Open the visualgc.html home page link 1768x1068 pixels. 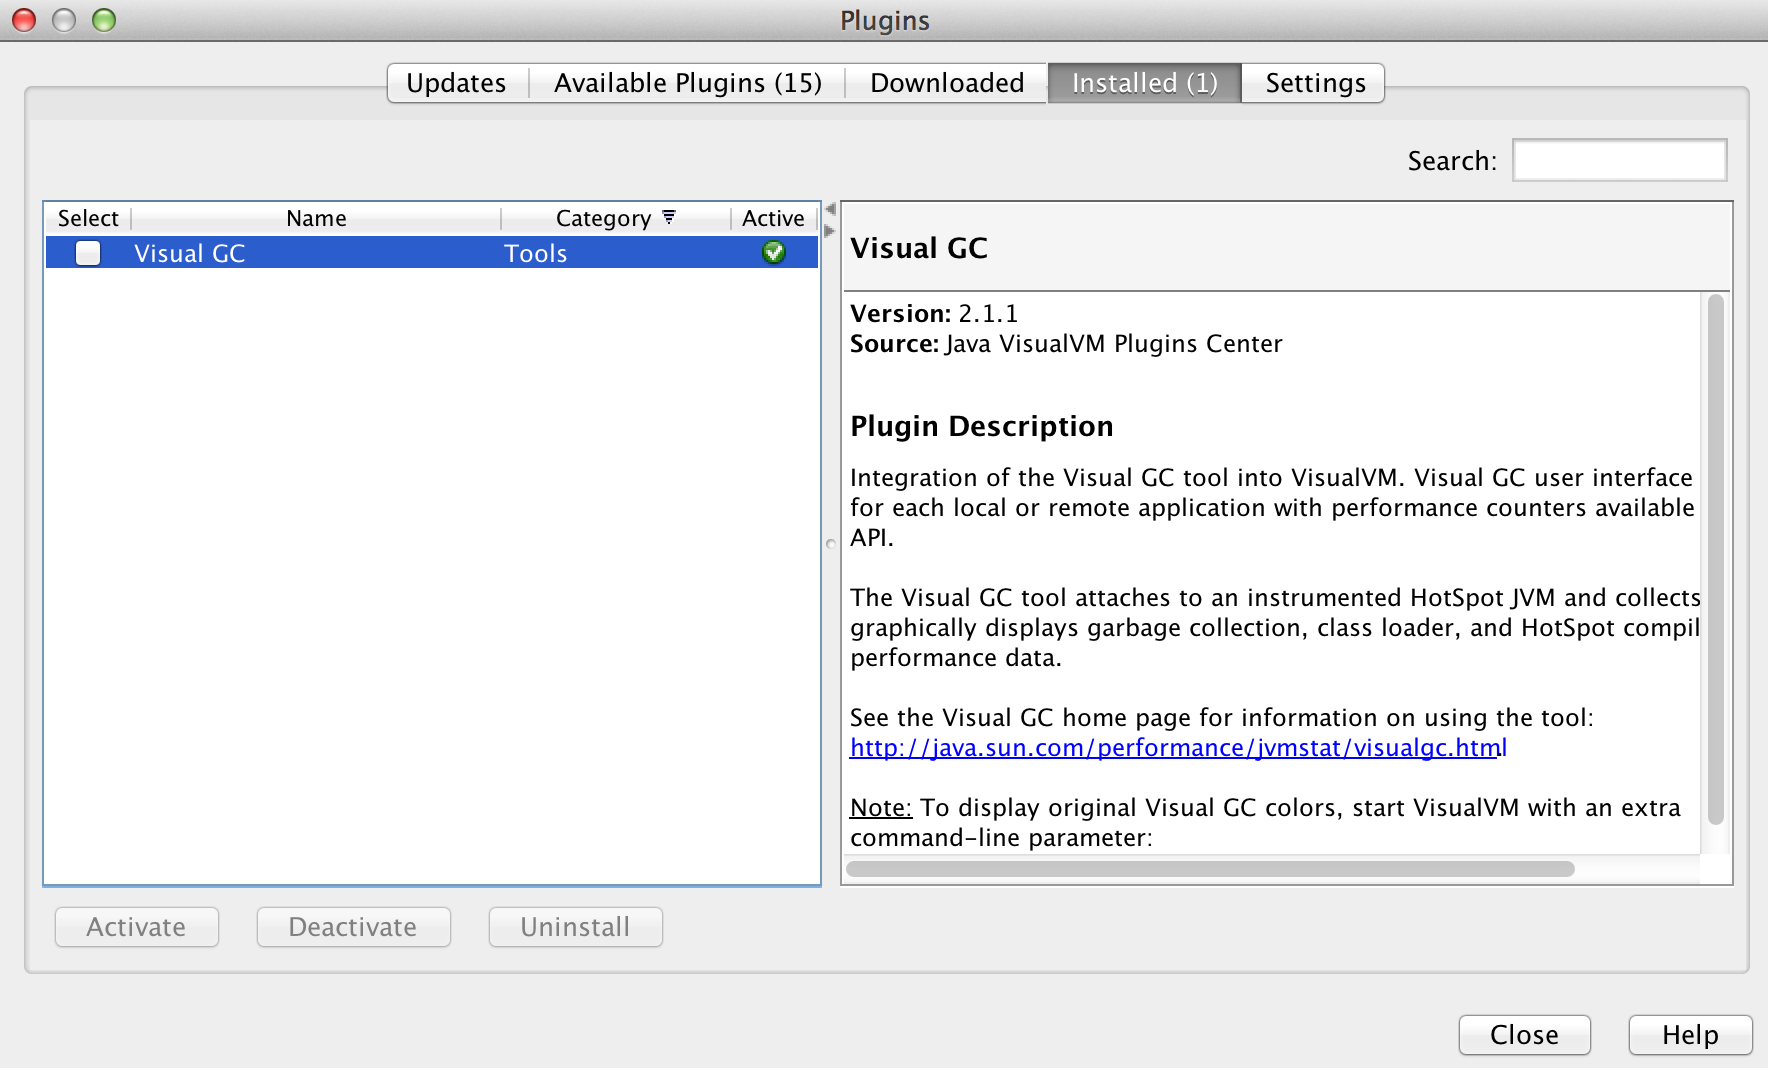pyautogui.click(x=1177, y=748)
